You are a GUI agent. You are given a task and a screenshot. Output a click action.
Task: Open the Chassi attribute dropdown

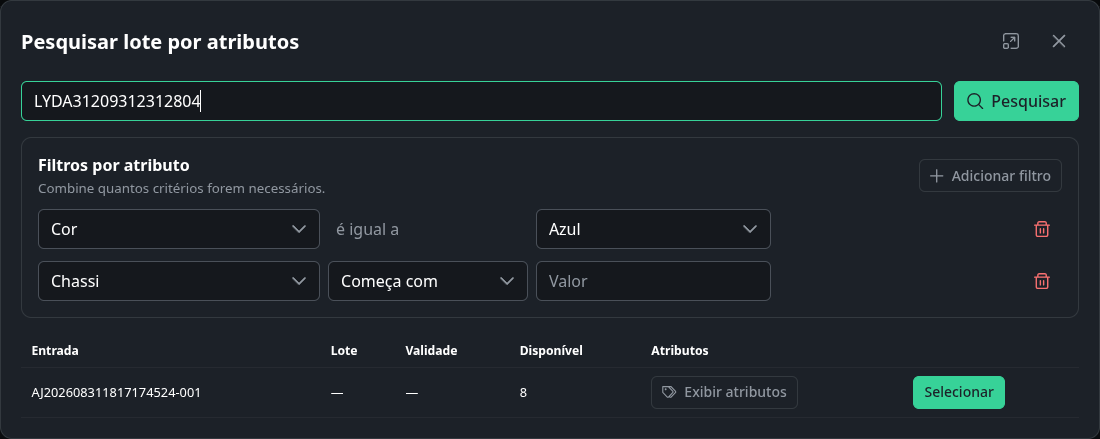click(179, 281)
